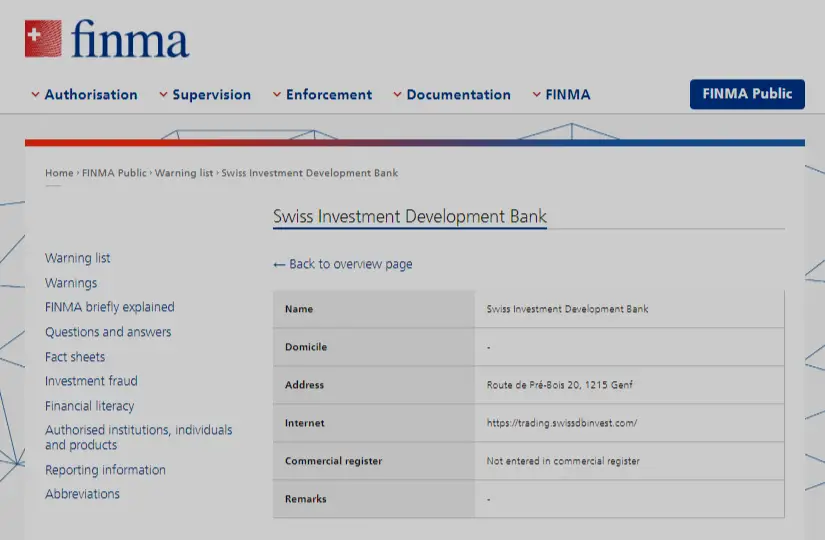Click Back to overview page link
This screenshot has height=540, width=825.
pos(350,264)
